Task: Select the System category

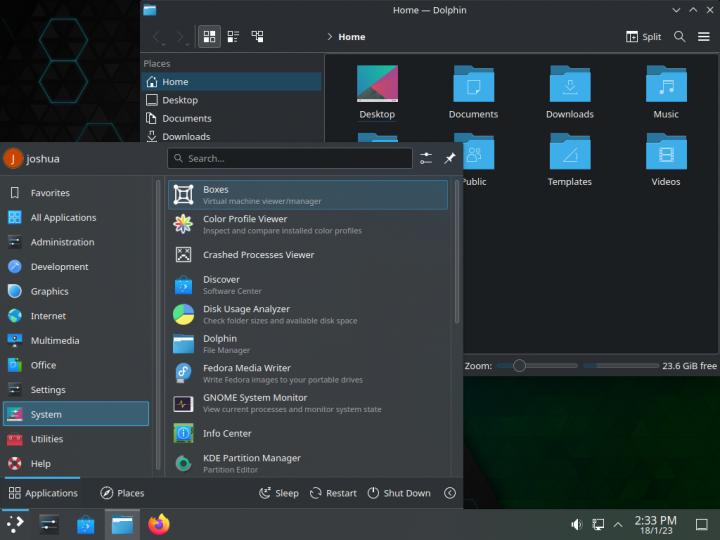Action: point(76,414)
